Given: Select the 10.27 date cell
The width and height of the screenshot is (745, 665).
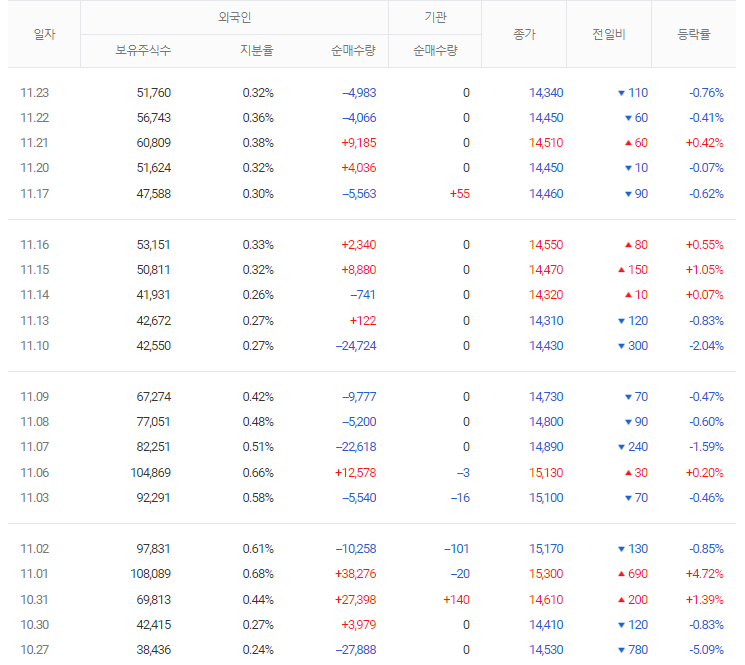Looking at the screenshot, I should 35,650.
